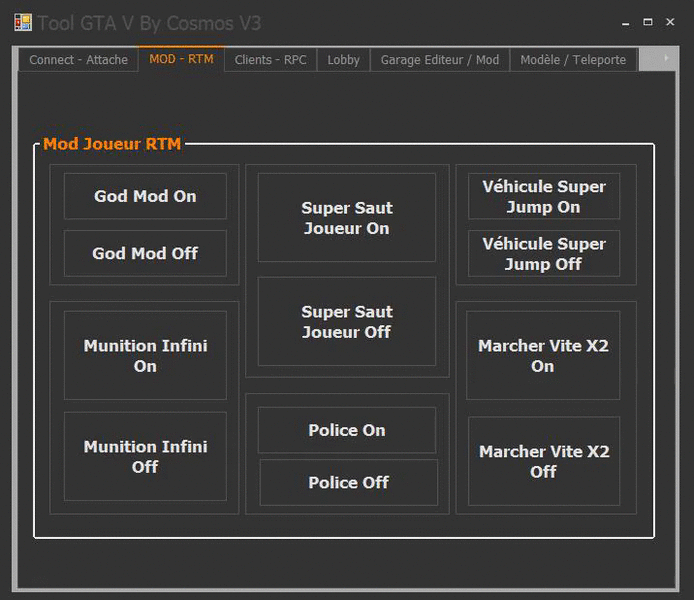Screen dimensions: 694x600
Task: Show more tabs with right arrow
Action: point(666,58)
